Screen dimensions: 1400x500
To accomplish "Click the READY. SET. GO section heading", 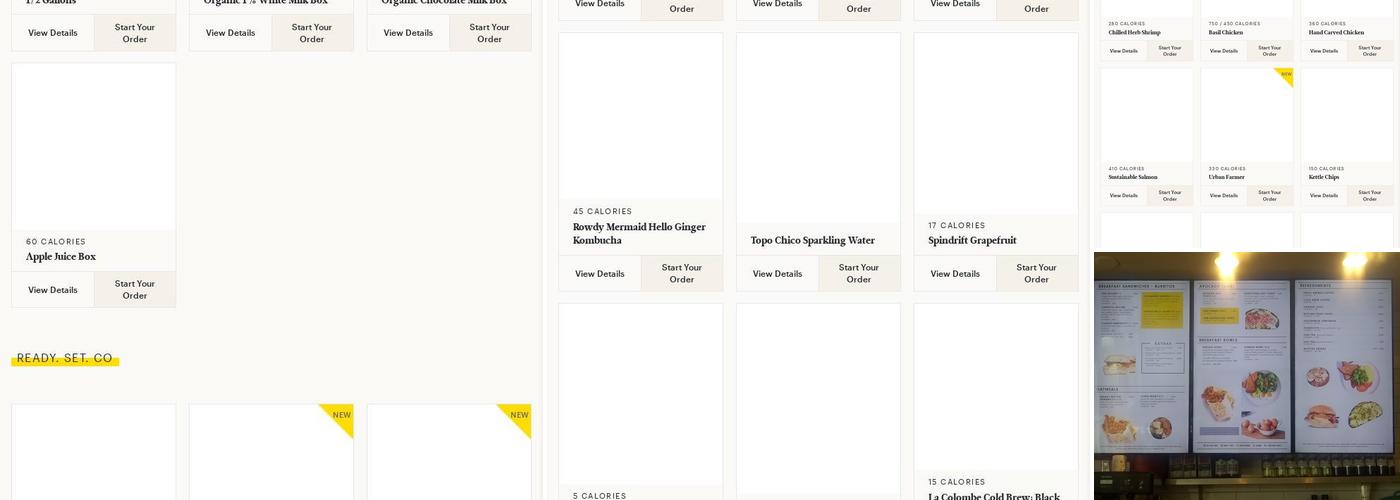I will (65, 358).
